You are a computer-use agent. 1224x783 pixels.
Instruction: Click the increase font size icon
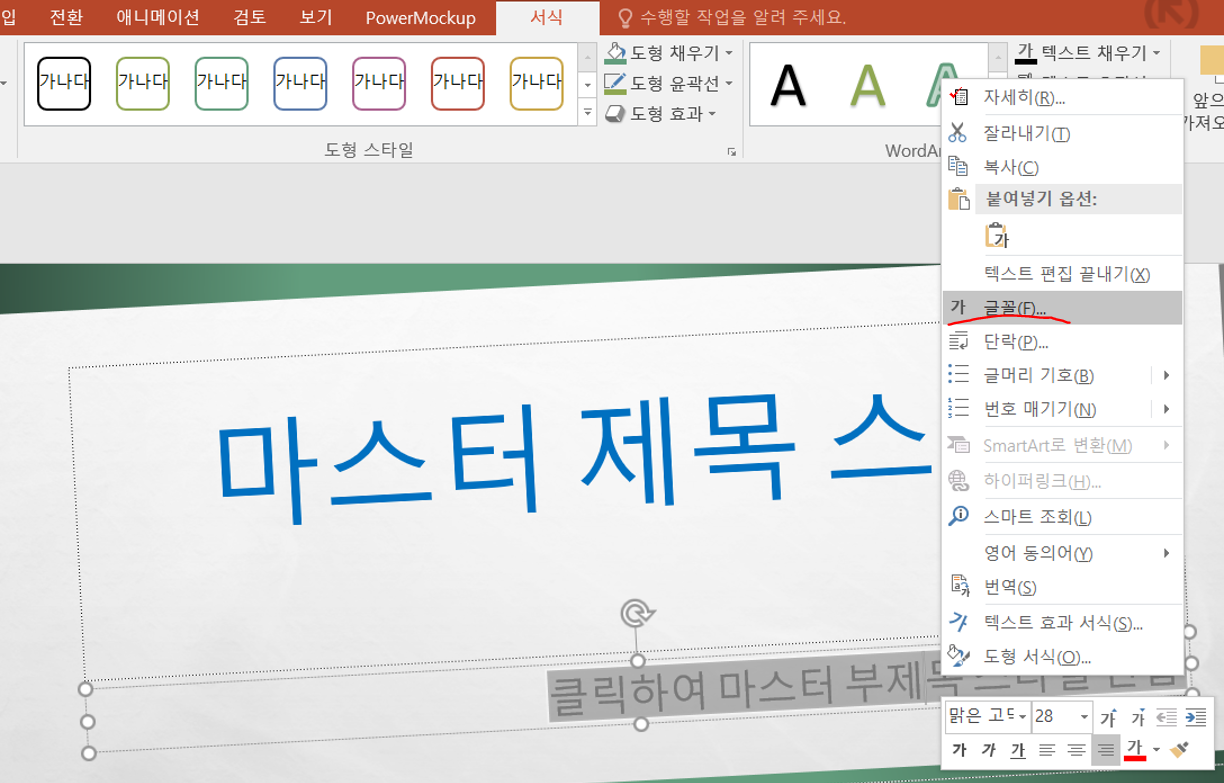point(1108,717)
